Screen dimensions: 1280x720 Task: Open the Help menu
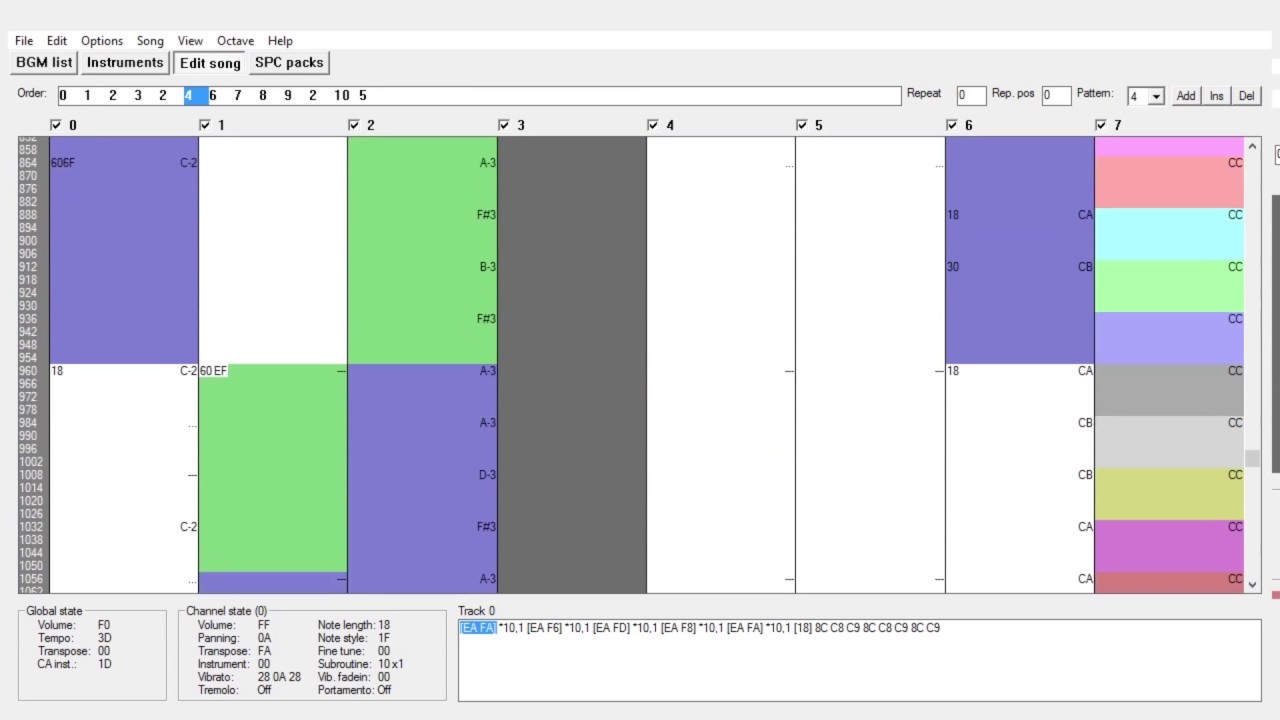280,41
